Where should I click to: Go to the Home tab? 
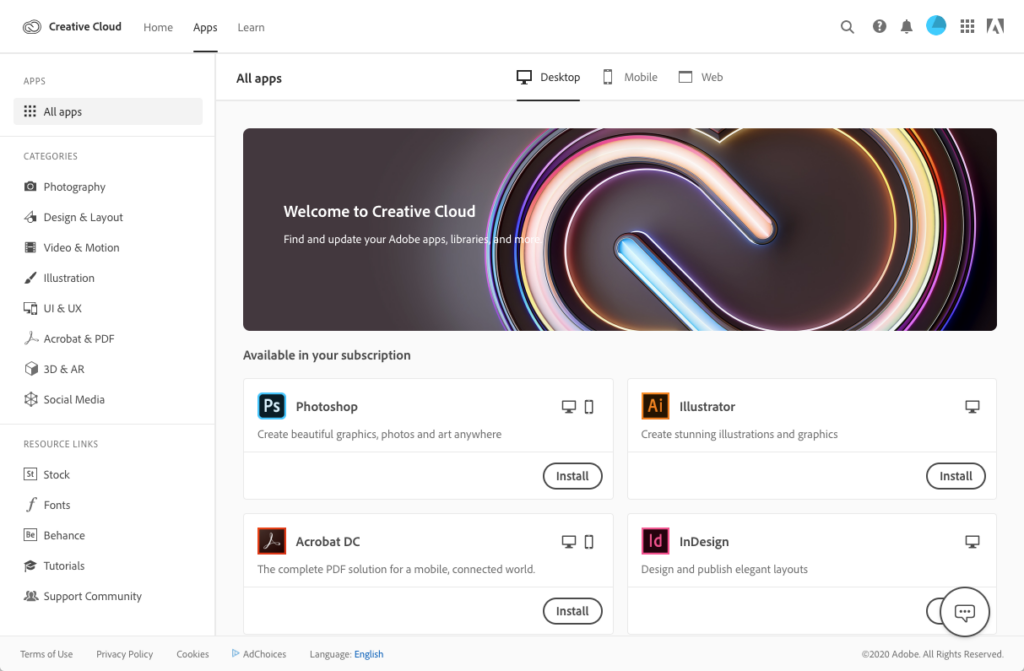(x=158, y=27)
